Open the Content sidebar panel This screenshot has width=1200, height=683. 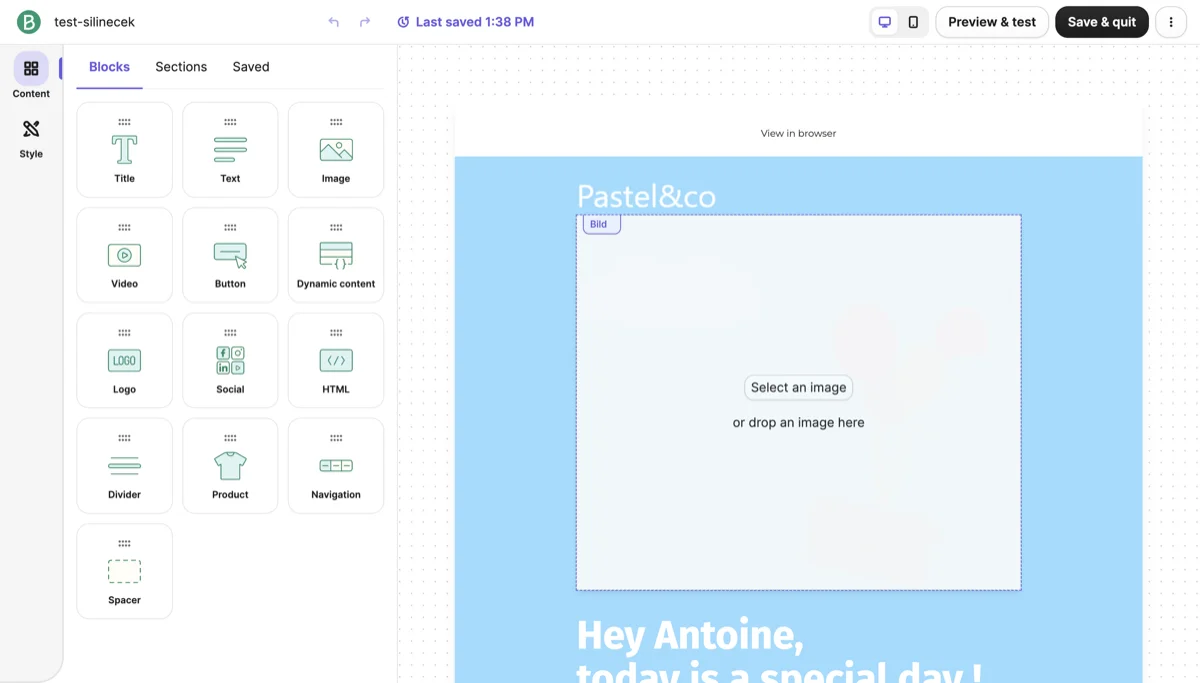click(x=31, y=76)
